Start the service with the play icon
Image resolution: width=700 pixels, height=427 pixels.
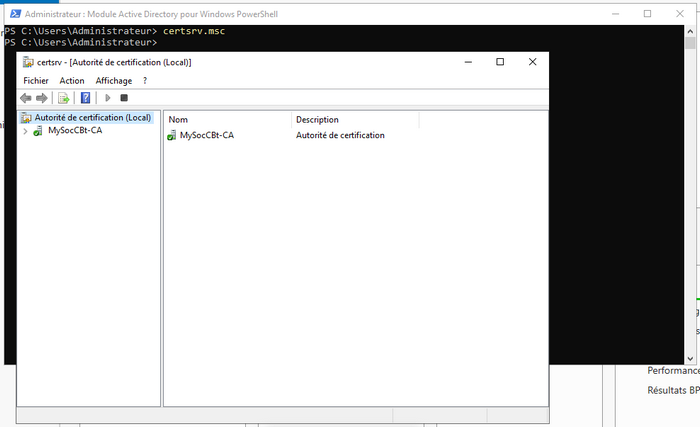(x=107, y=98)
